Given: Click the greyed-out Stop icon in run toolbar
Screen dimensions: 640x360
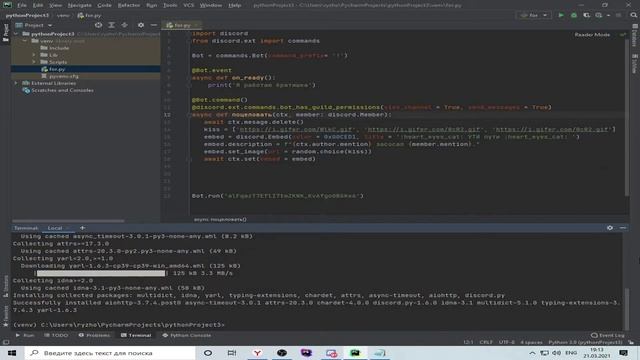Looking at the screenshot, I should click(x=619, y=15).
